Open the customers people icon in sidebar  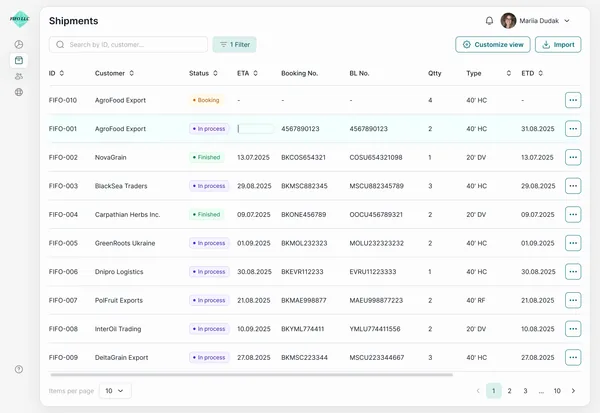(19, 76)
